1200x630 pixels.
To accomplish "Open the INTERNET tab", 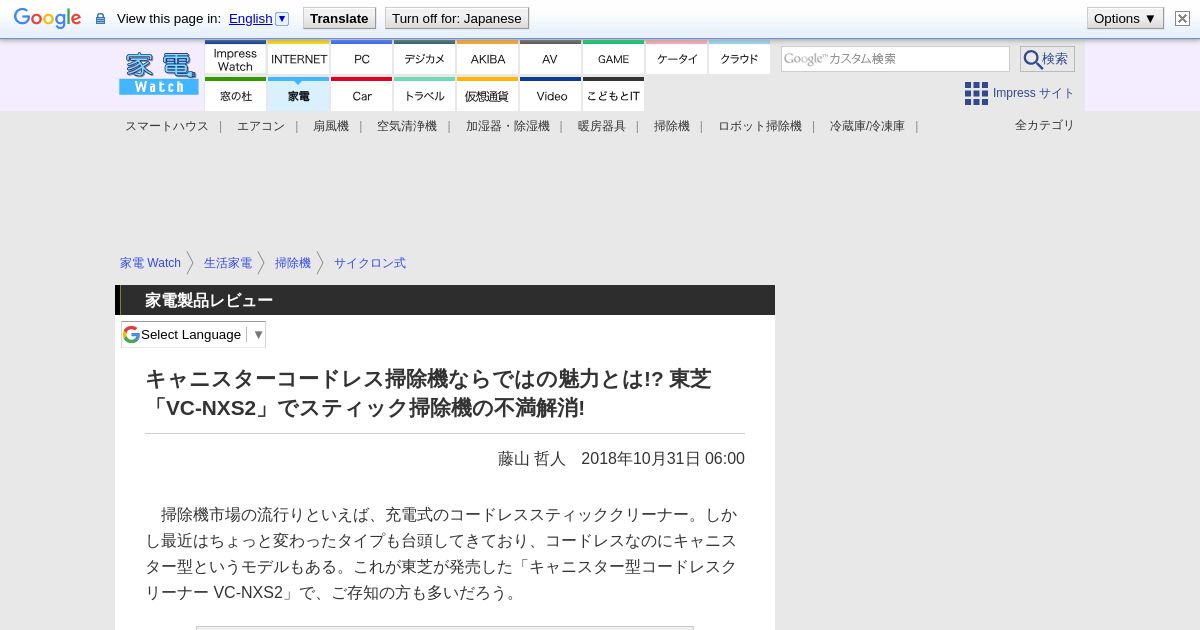I will [299, 59].
